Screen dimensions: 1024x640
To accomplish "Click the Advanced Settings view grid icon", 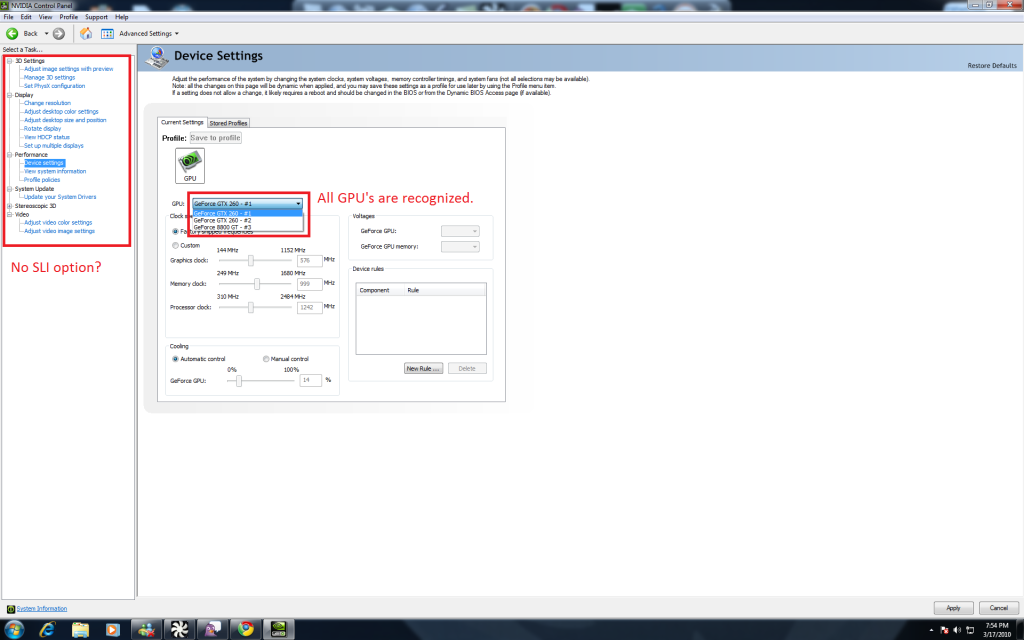I will (107, 33).
